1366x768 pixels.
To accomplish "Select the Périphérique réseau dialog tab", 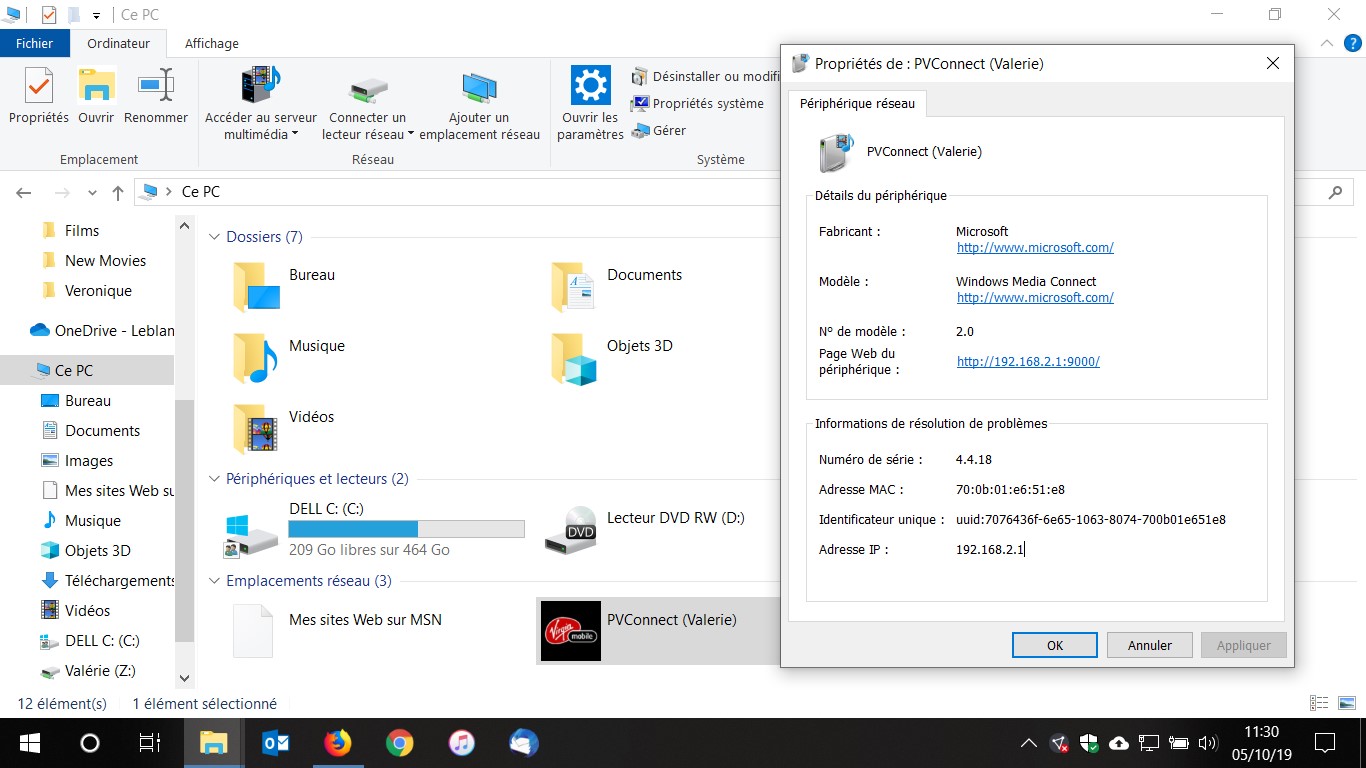I will click(856, 103).
